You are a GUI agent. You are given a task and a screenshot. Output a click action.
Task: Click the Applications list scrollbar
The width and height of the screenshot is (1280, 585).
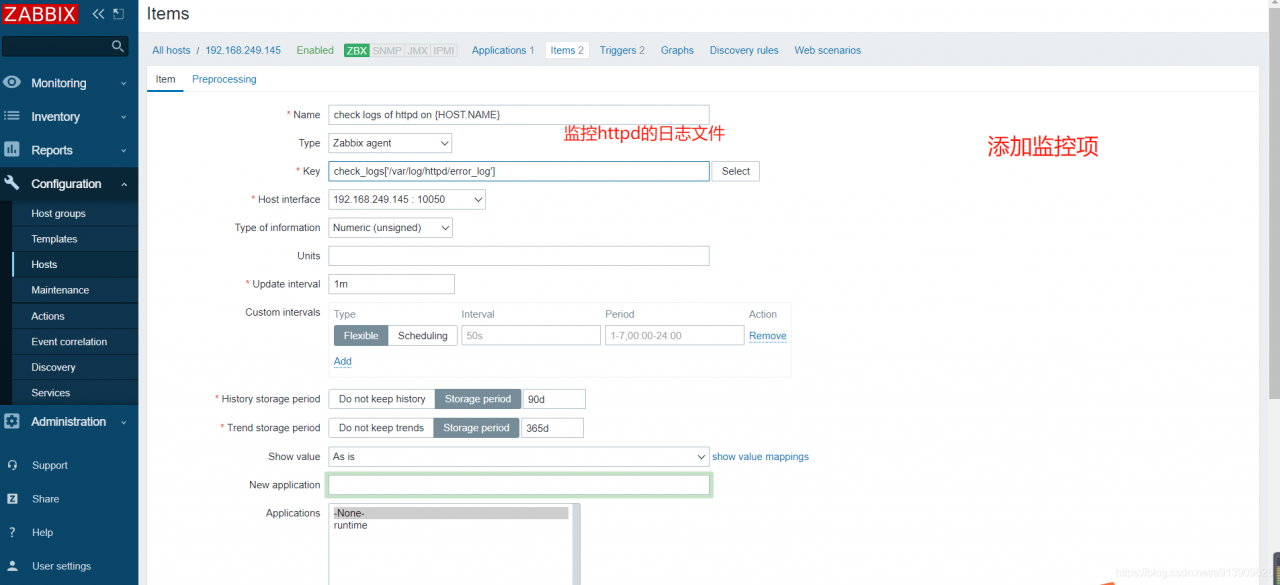577,545
